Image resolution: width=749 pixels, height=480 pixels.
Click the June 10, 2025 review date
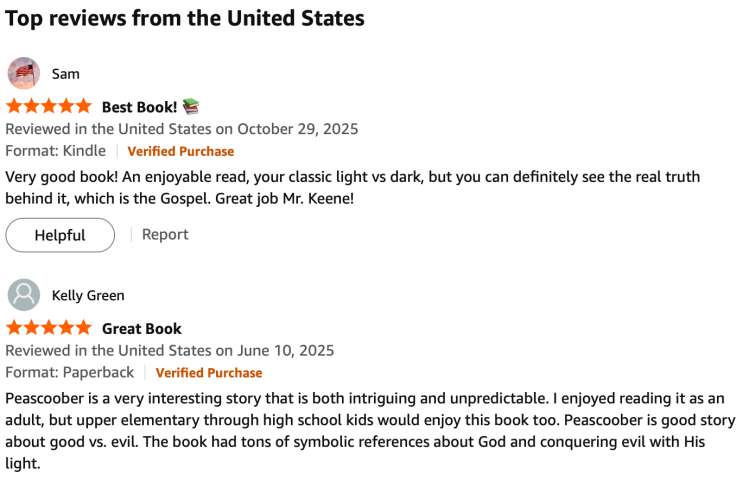coord(285,351)
